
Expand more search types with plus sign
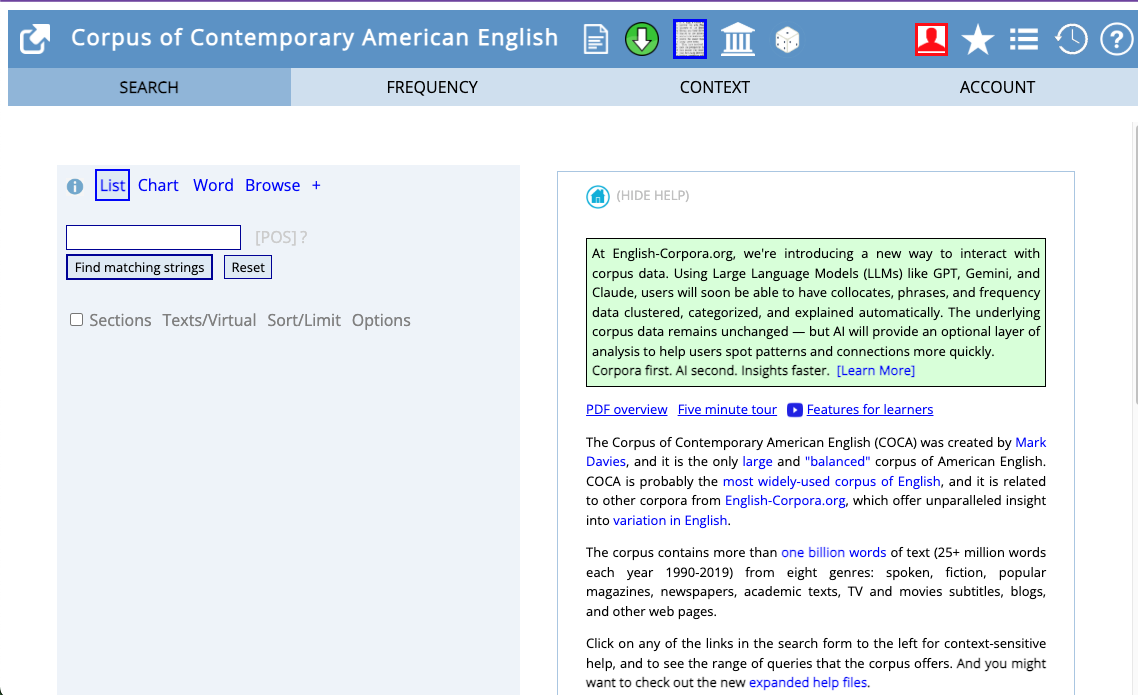pos(316,185)
